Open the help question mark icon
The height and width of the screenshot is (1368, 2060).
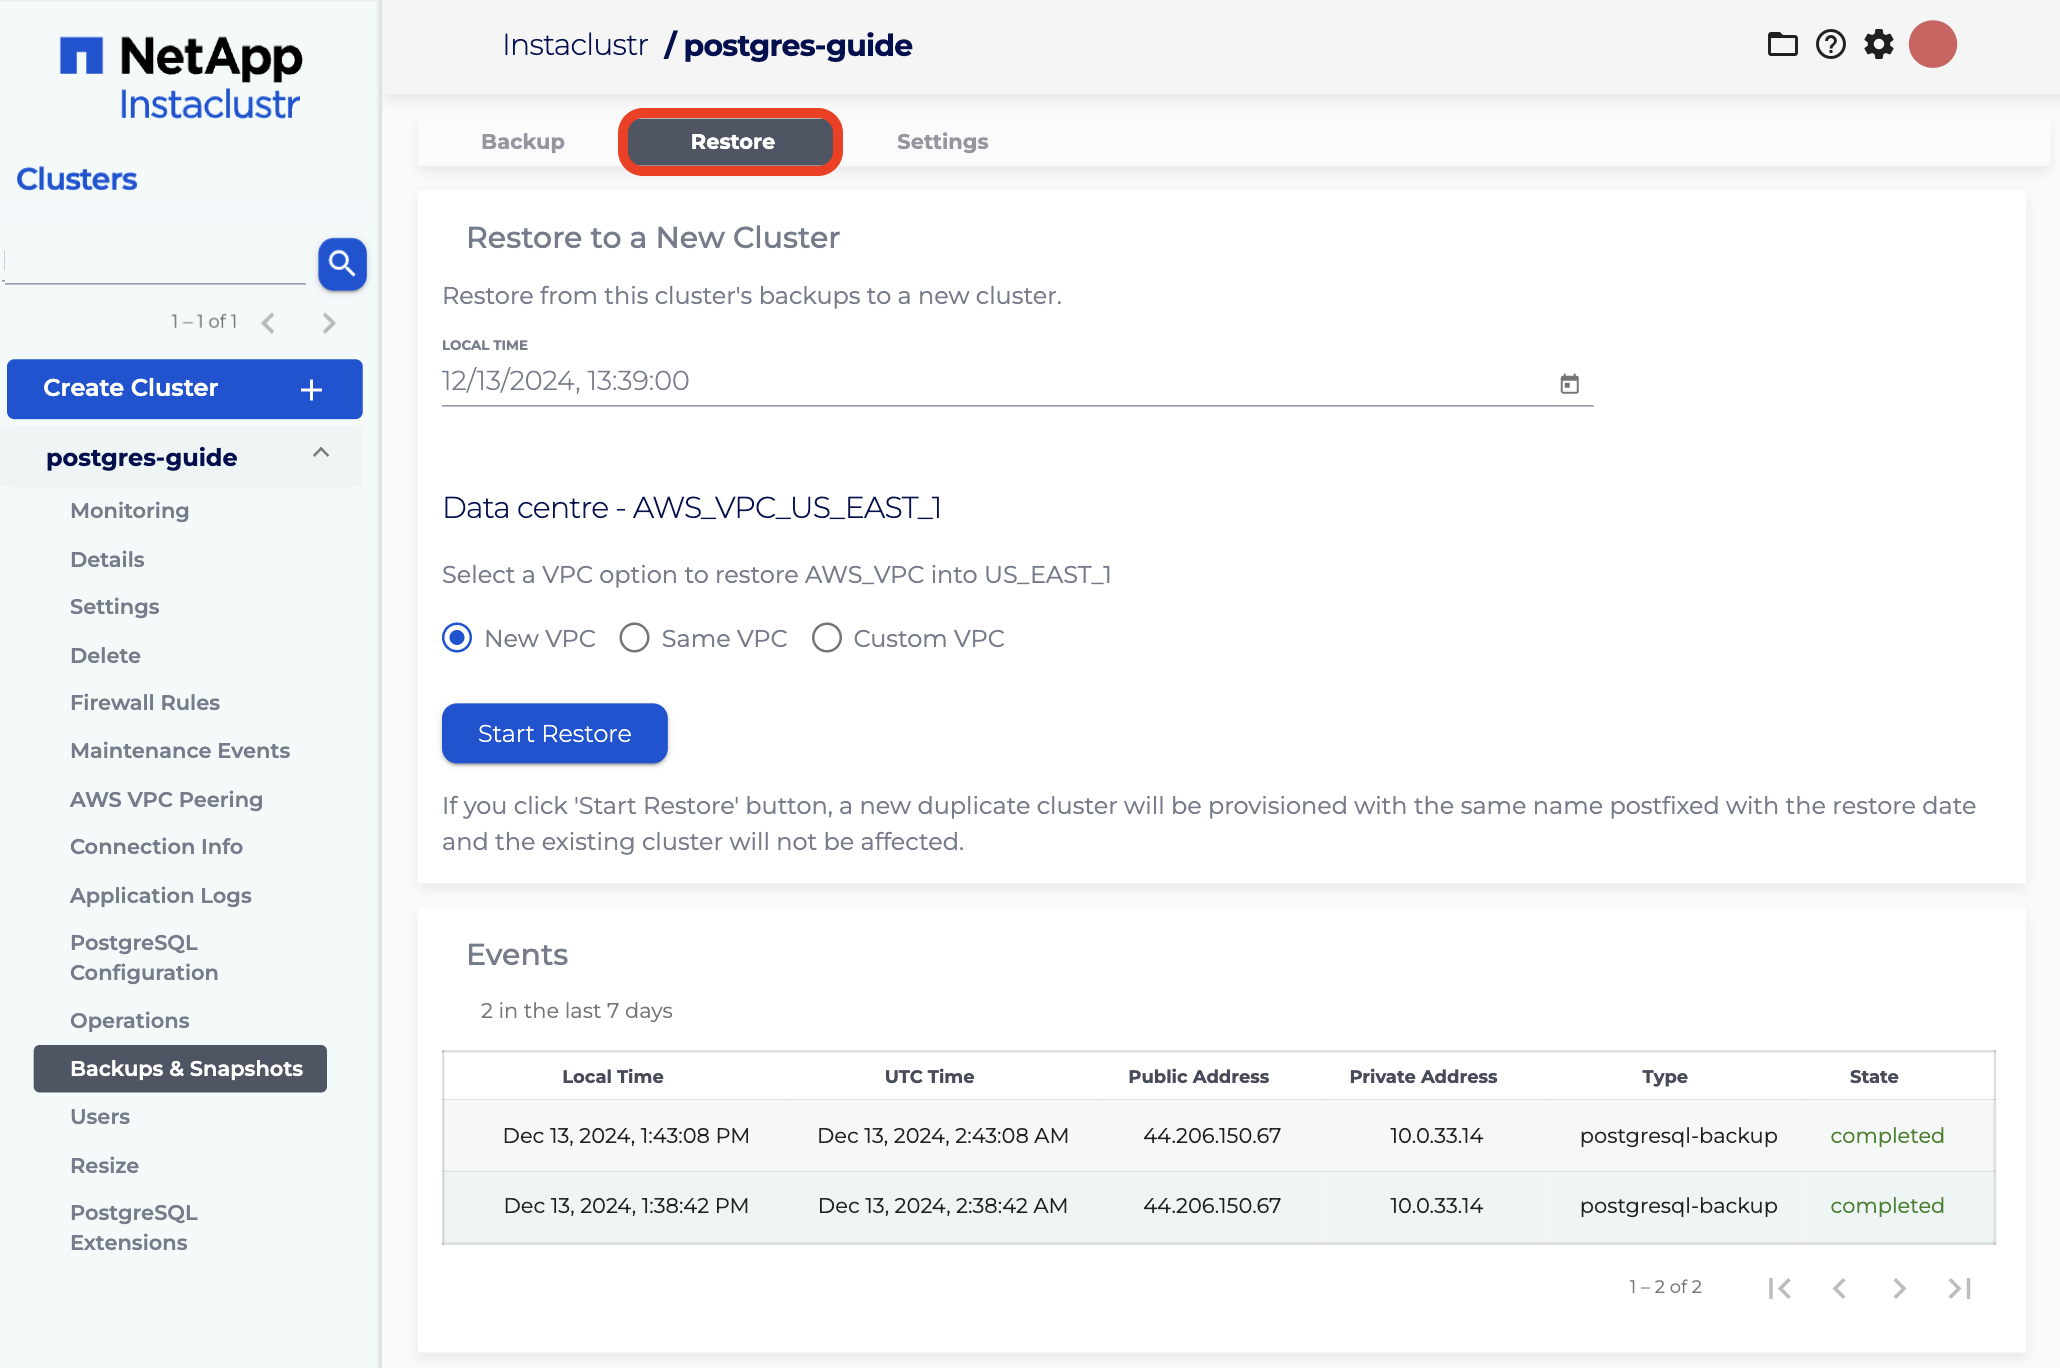coord(1830,45)
